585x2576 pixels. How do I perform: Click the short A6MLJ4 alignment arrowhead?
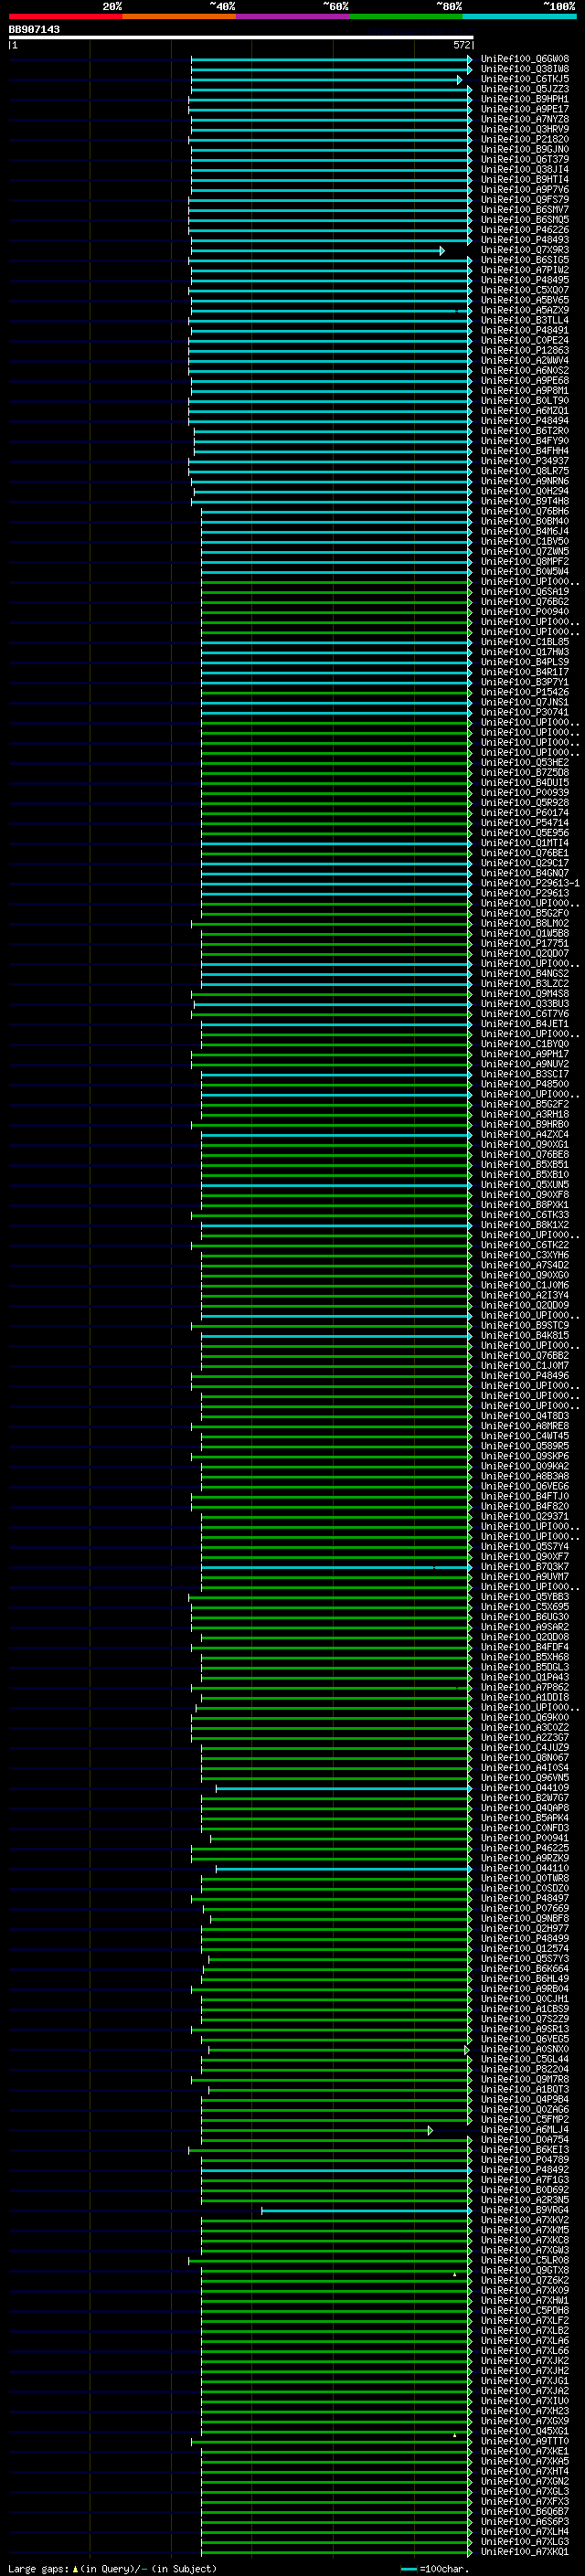tap(430, 2130)
